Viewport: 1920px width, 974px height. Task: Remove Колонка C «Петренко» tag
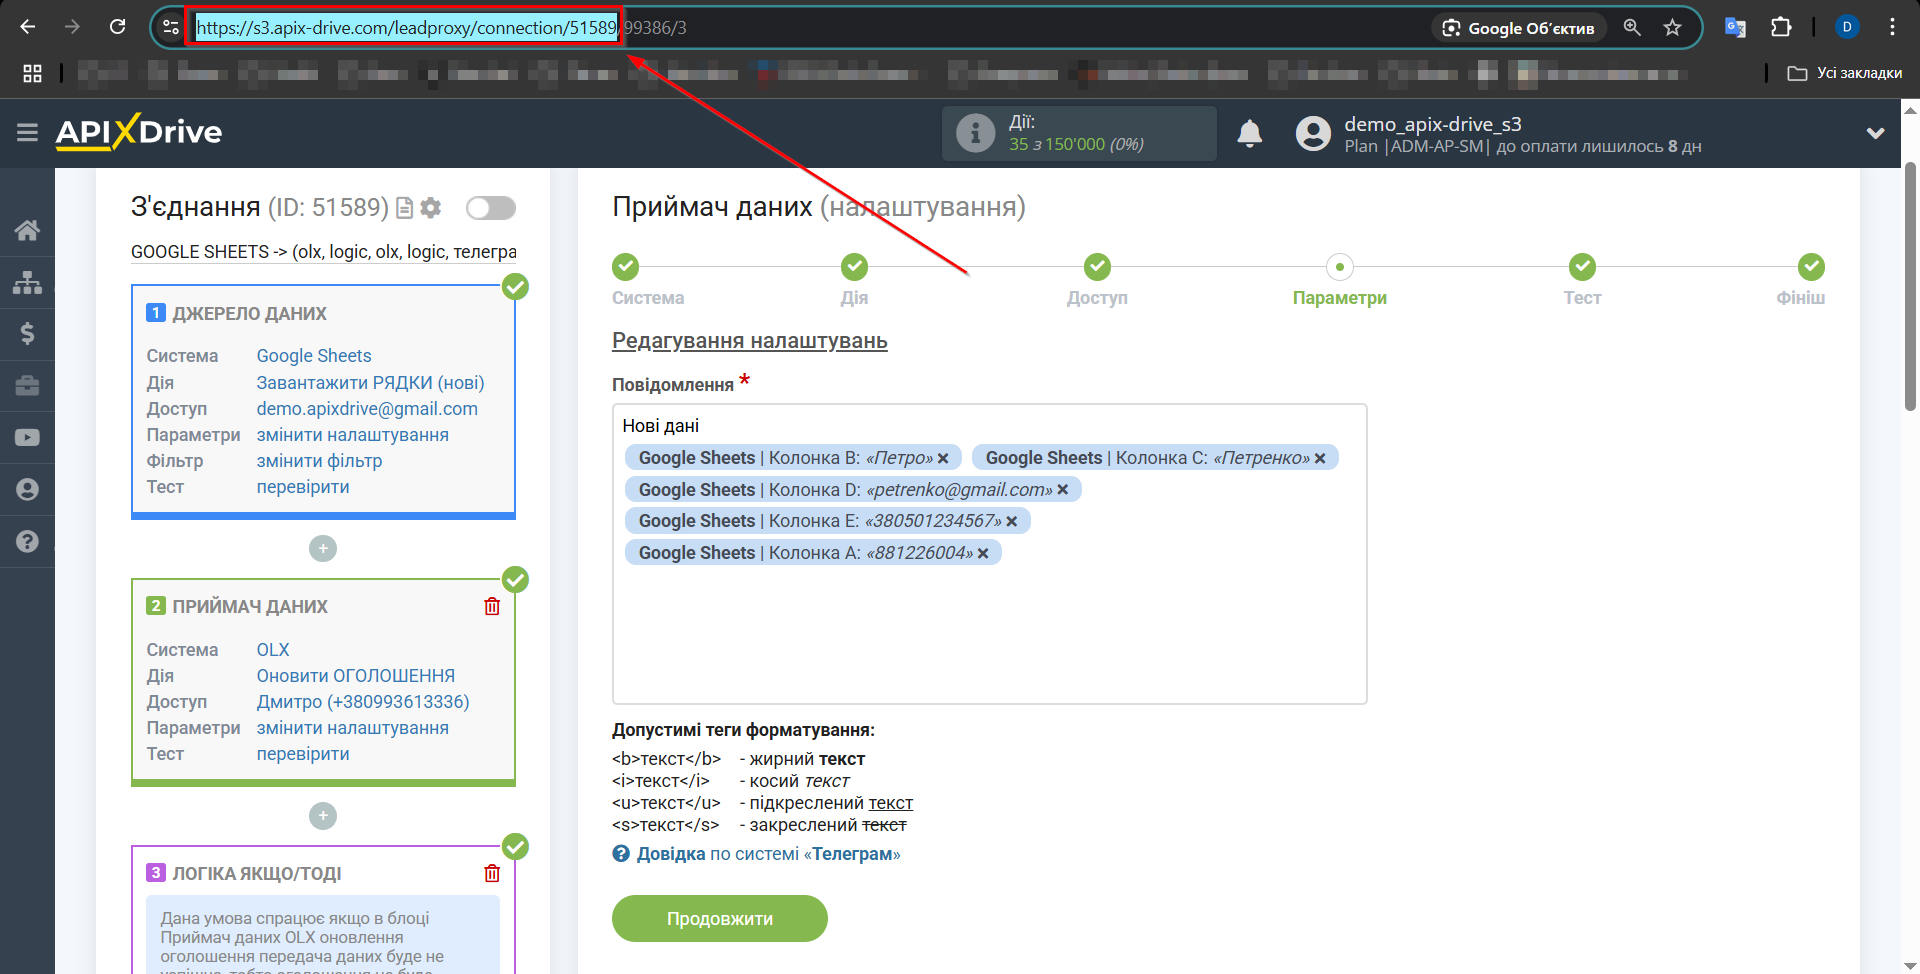click(1320, 458)
